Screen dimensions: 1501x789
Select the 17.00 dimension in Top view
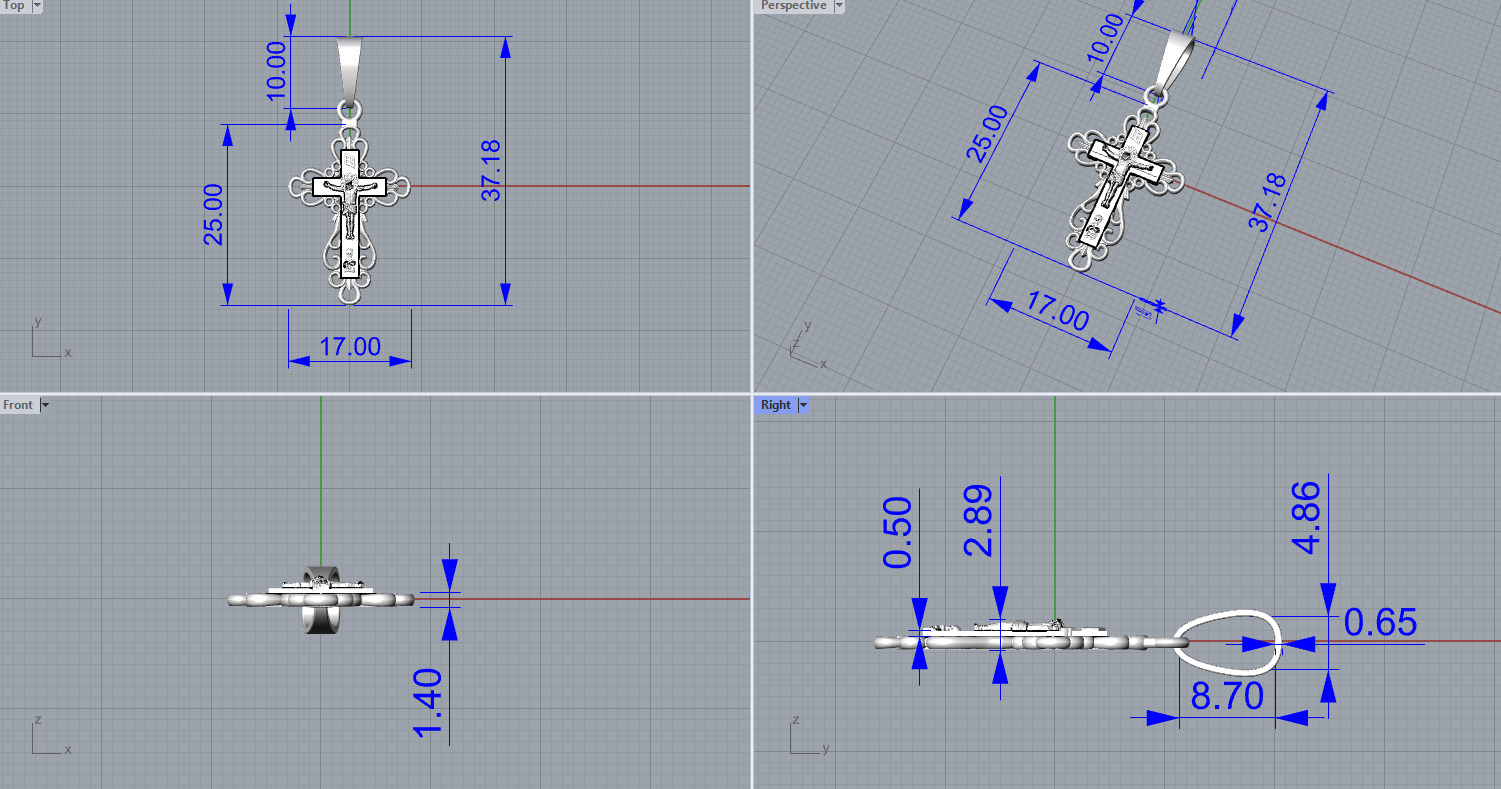click(350, 347)
